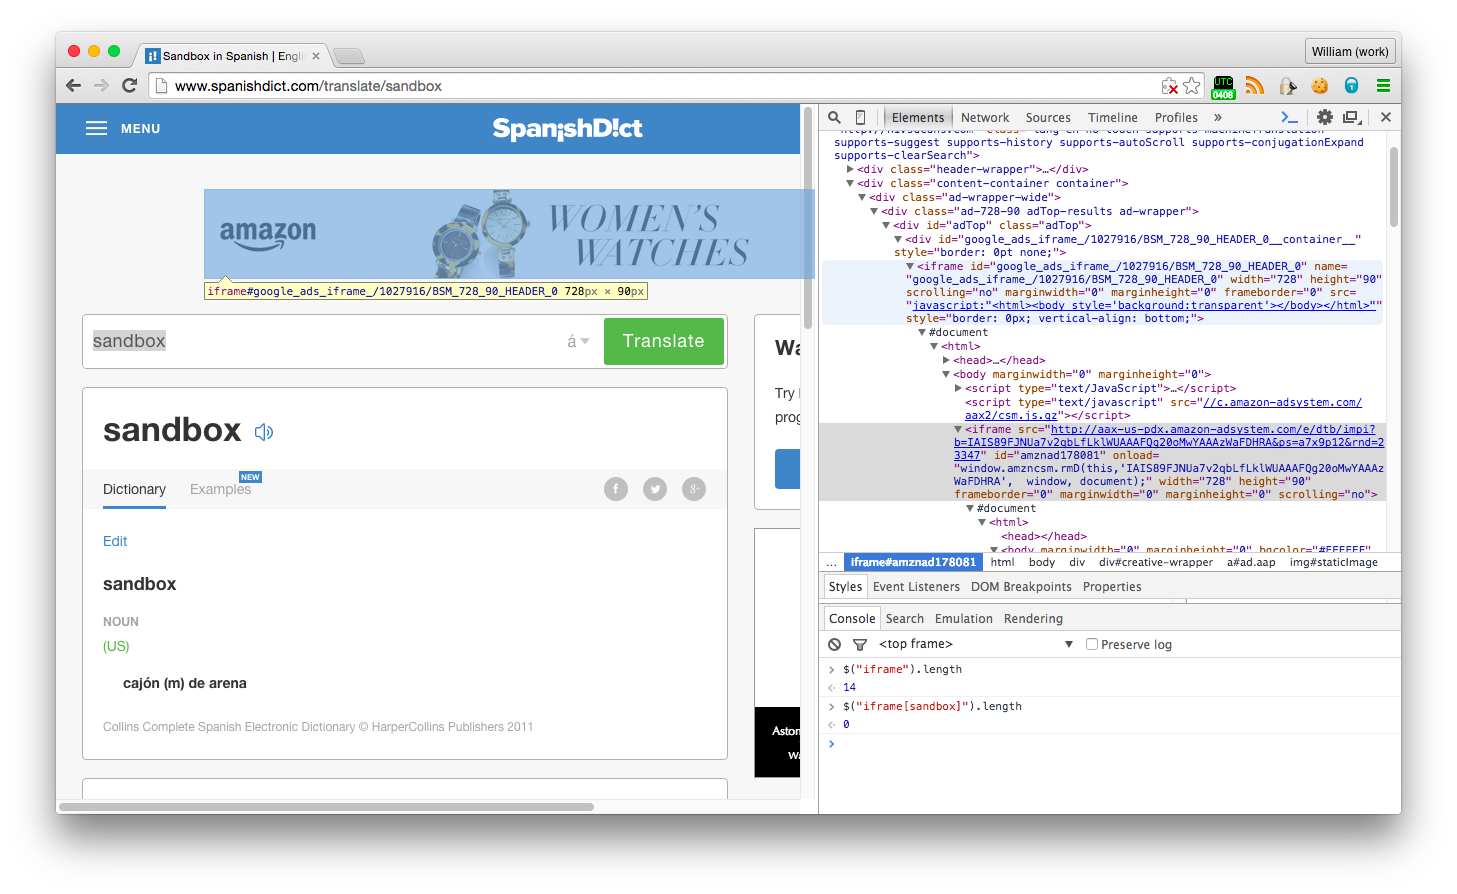Click breadcrumb img#staticImage
This screenshot has width=1457, height=894.
(x=1334, y=562)
